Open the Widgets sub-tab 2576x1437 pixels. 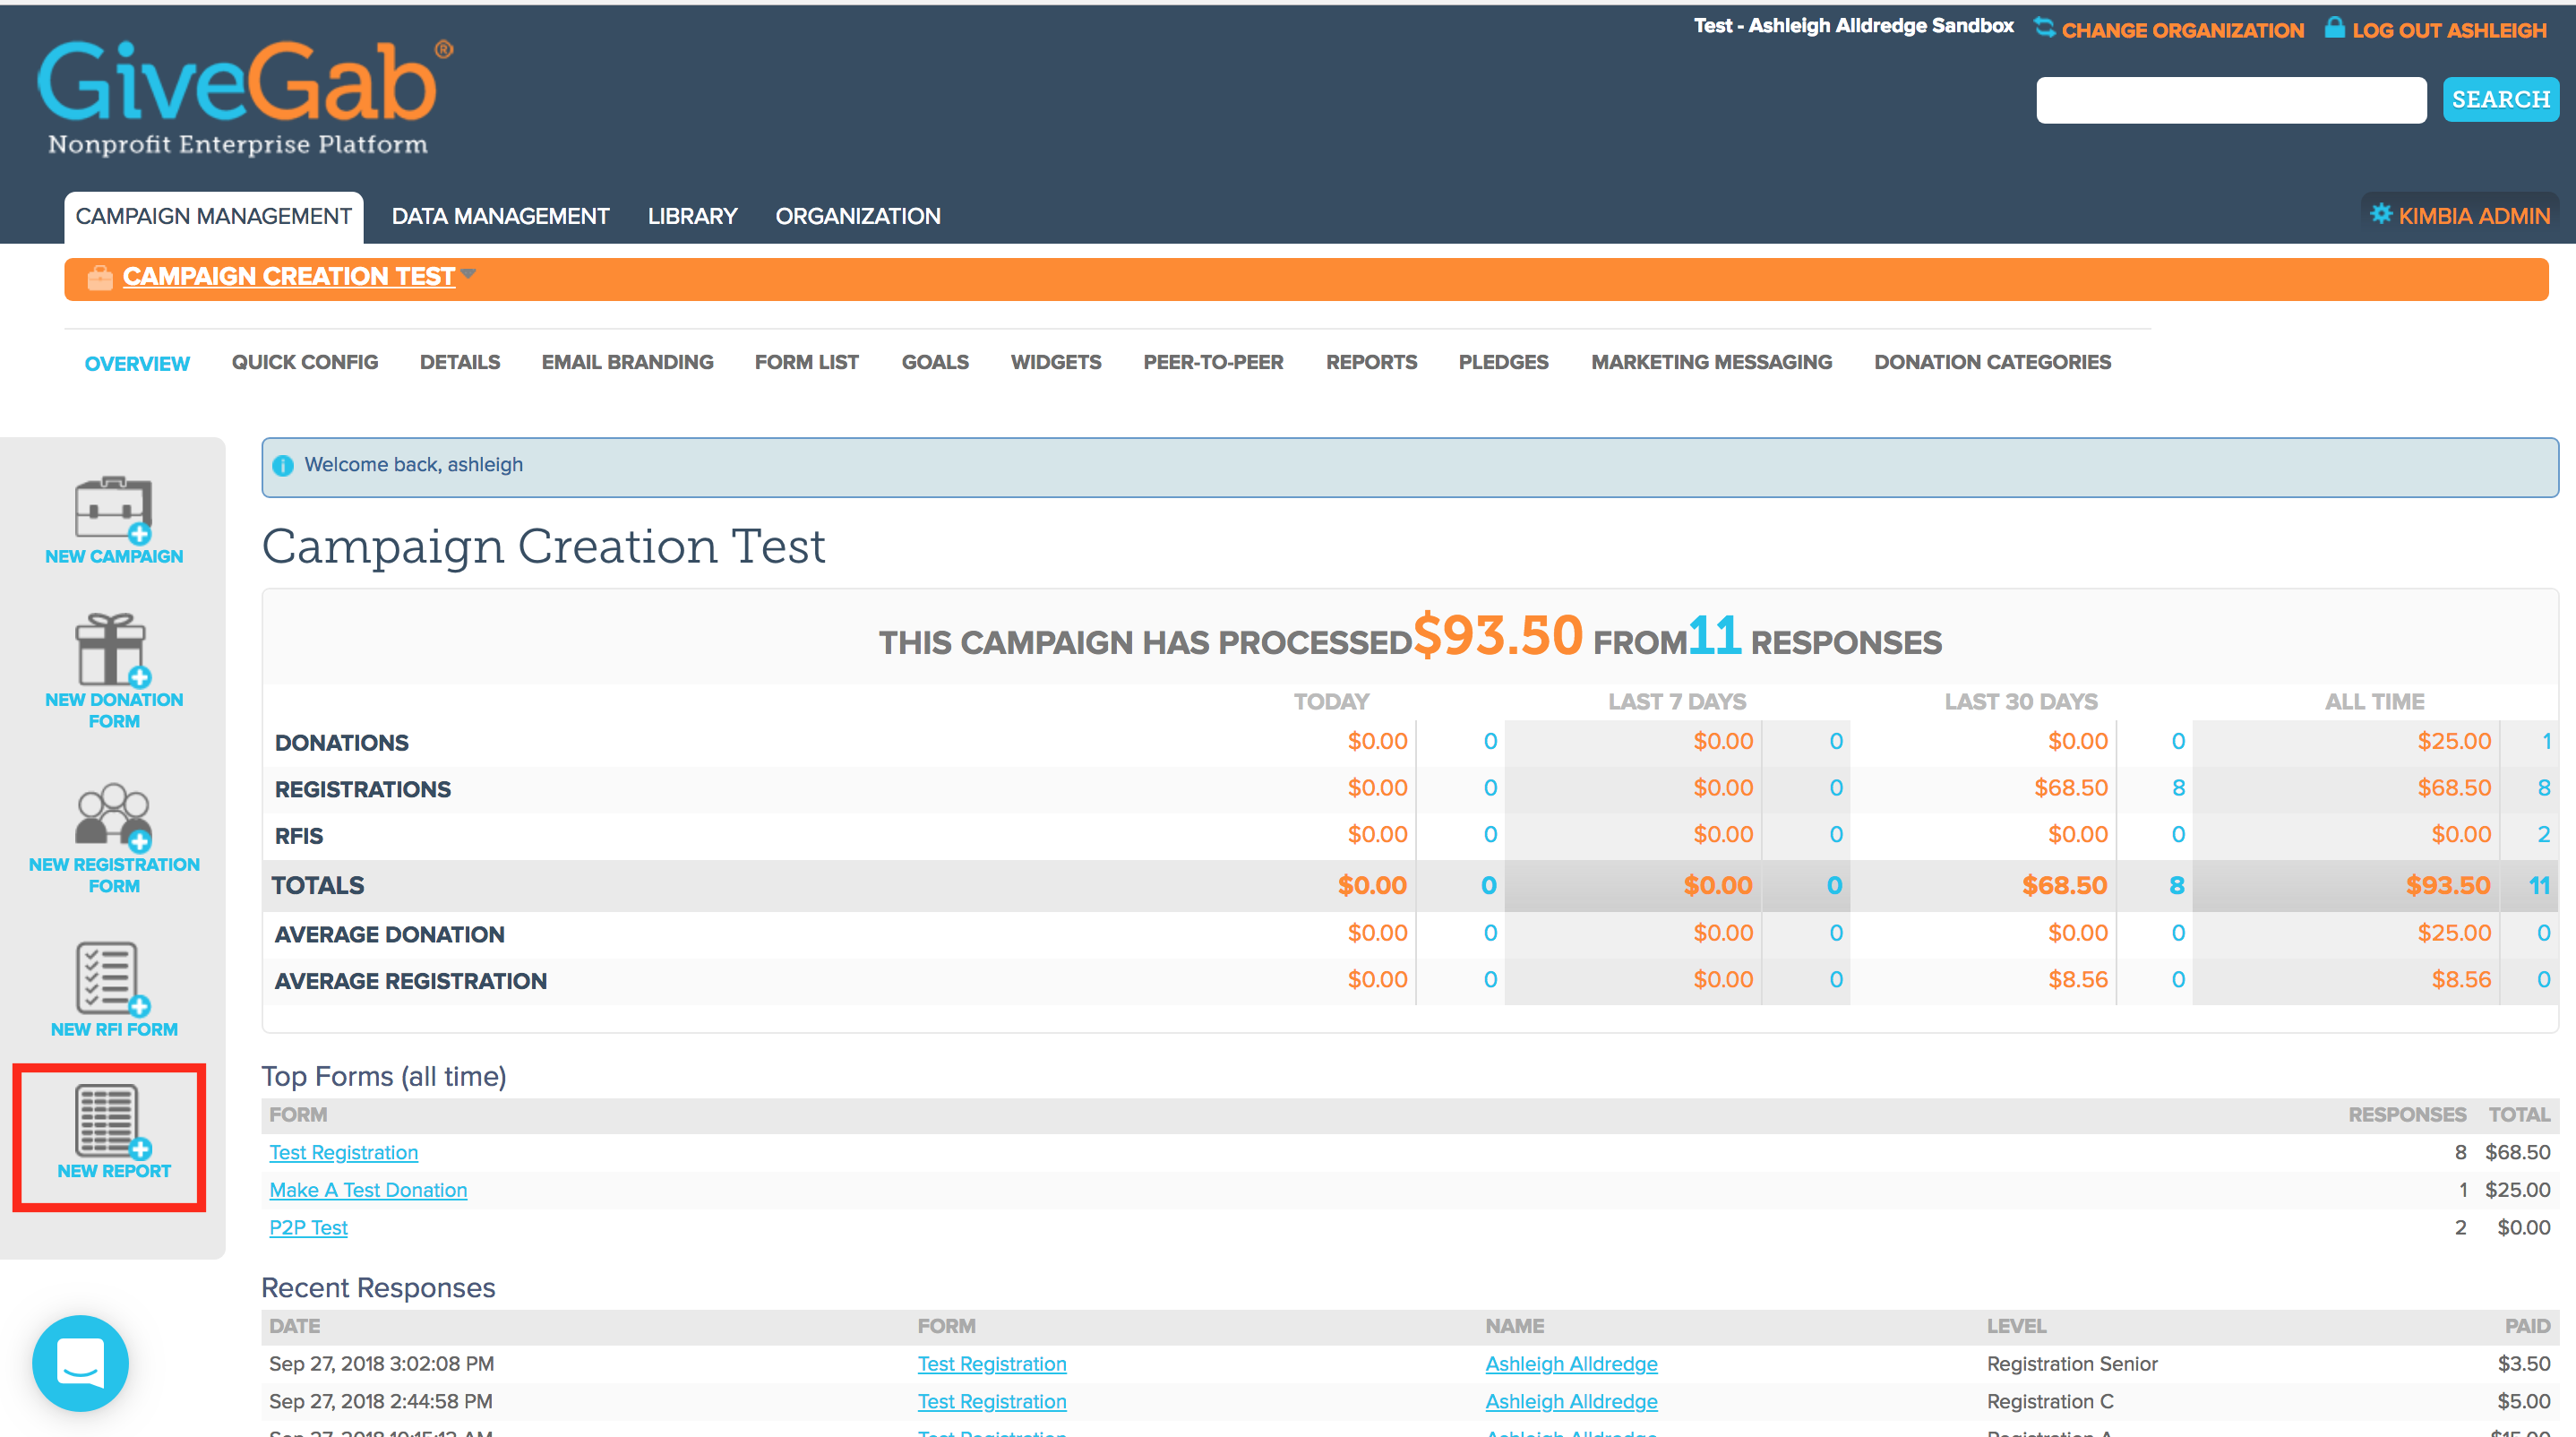1056,362
